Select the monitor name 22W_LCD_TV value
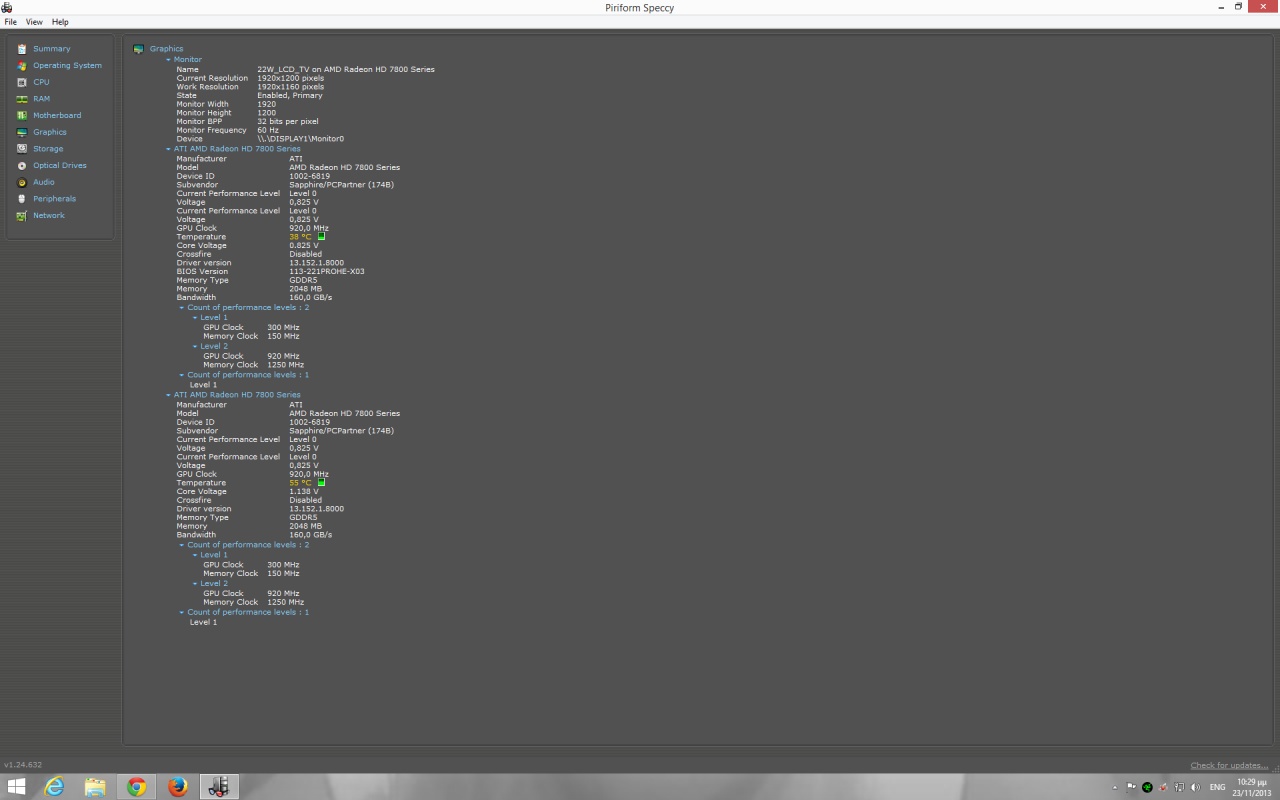 point(346,70)
